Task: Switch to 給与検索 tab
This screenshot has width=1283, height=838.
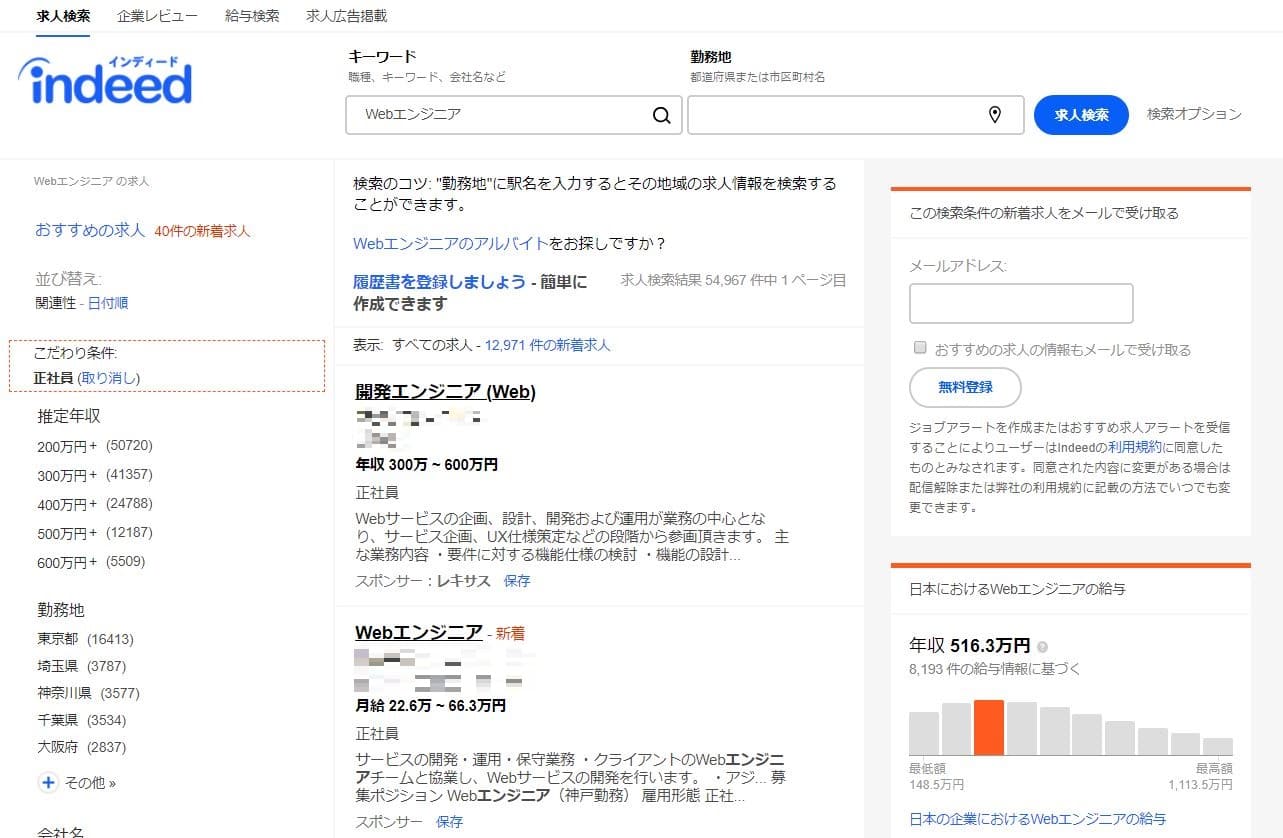Action: pos(252,16)
